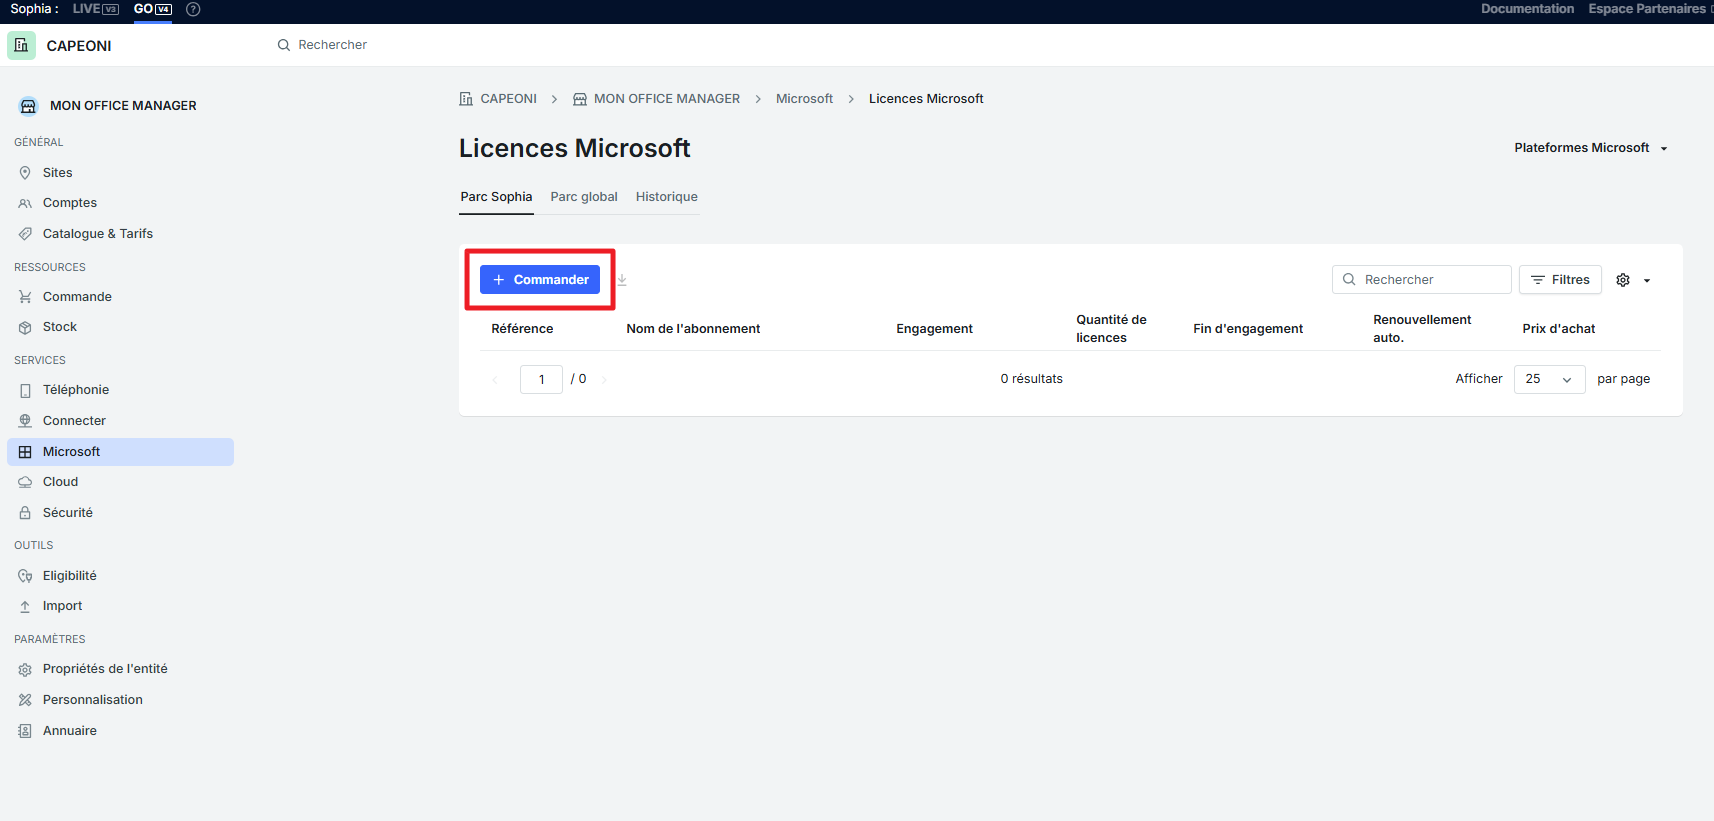Image resolution: width=1714 pixels, height=821 pixels.
Task: Click the Commande cart icon
Action: tap(25, 297)
